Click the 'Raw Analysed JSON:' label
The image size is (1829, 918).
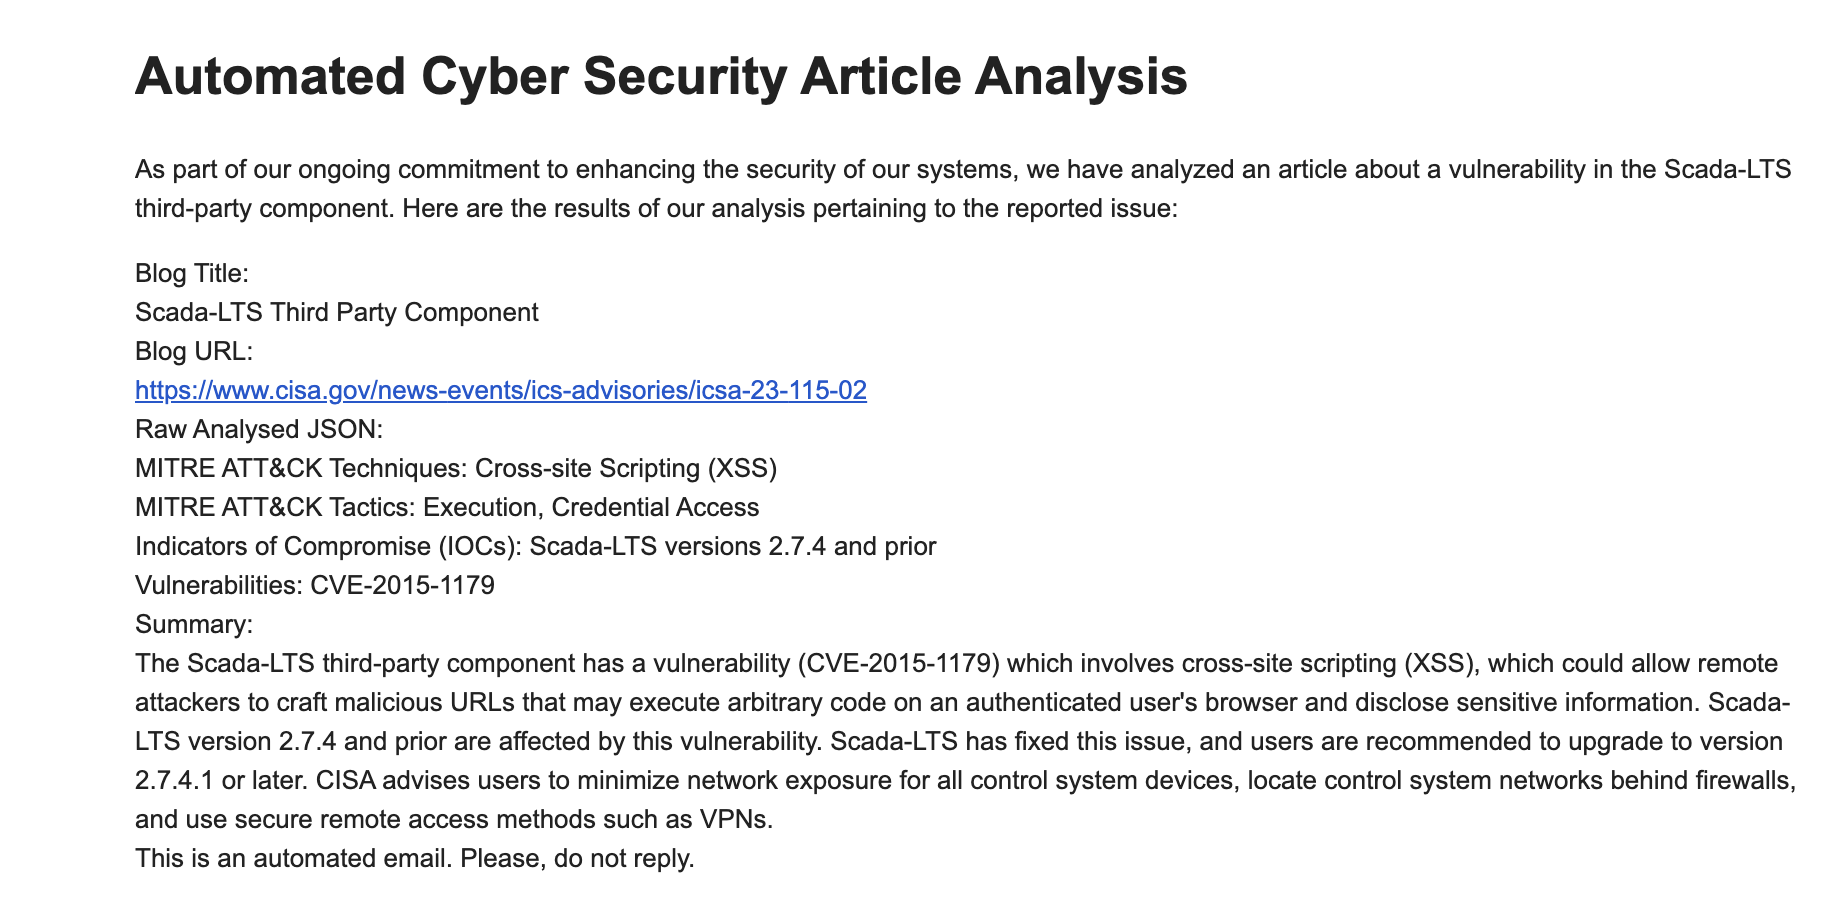tap(259, 429)
